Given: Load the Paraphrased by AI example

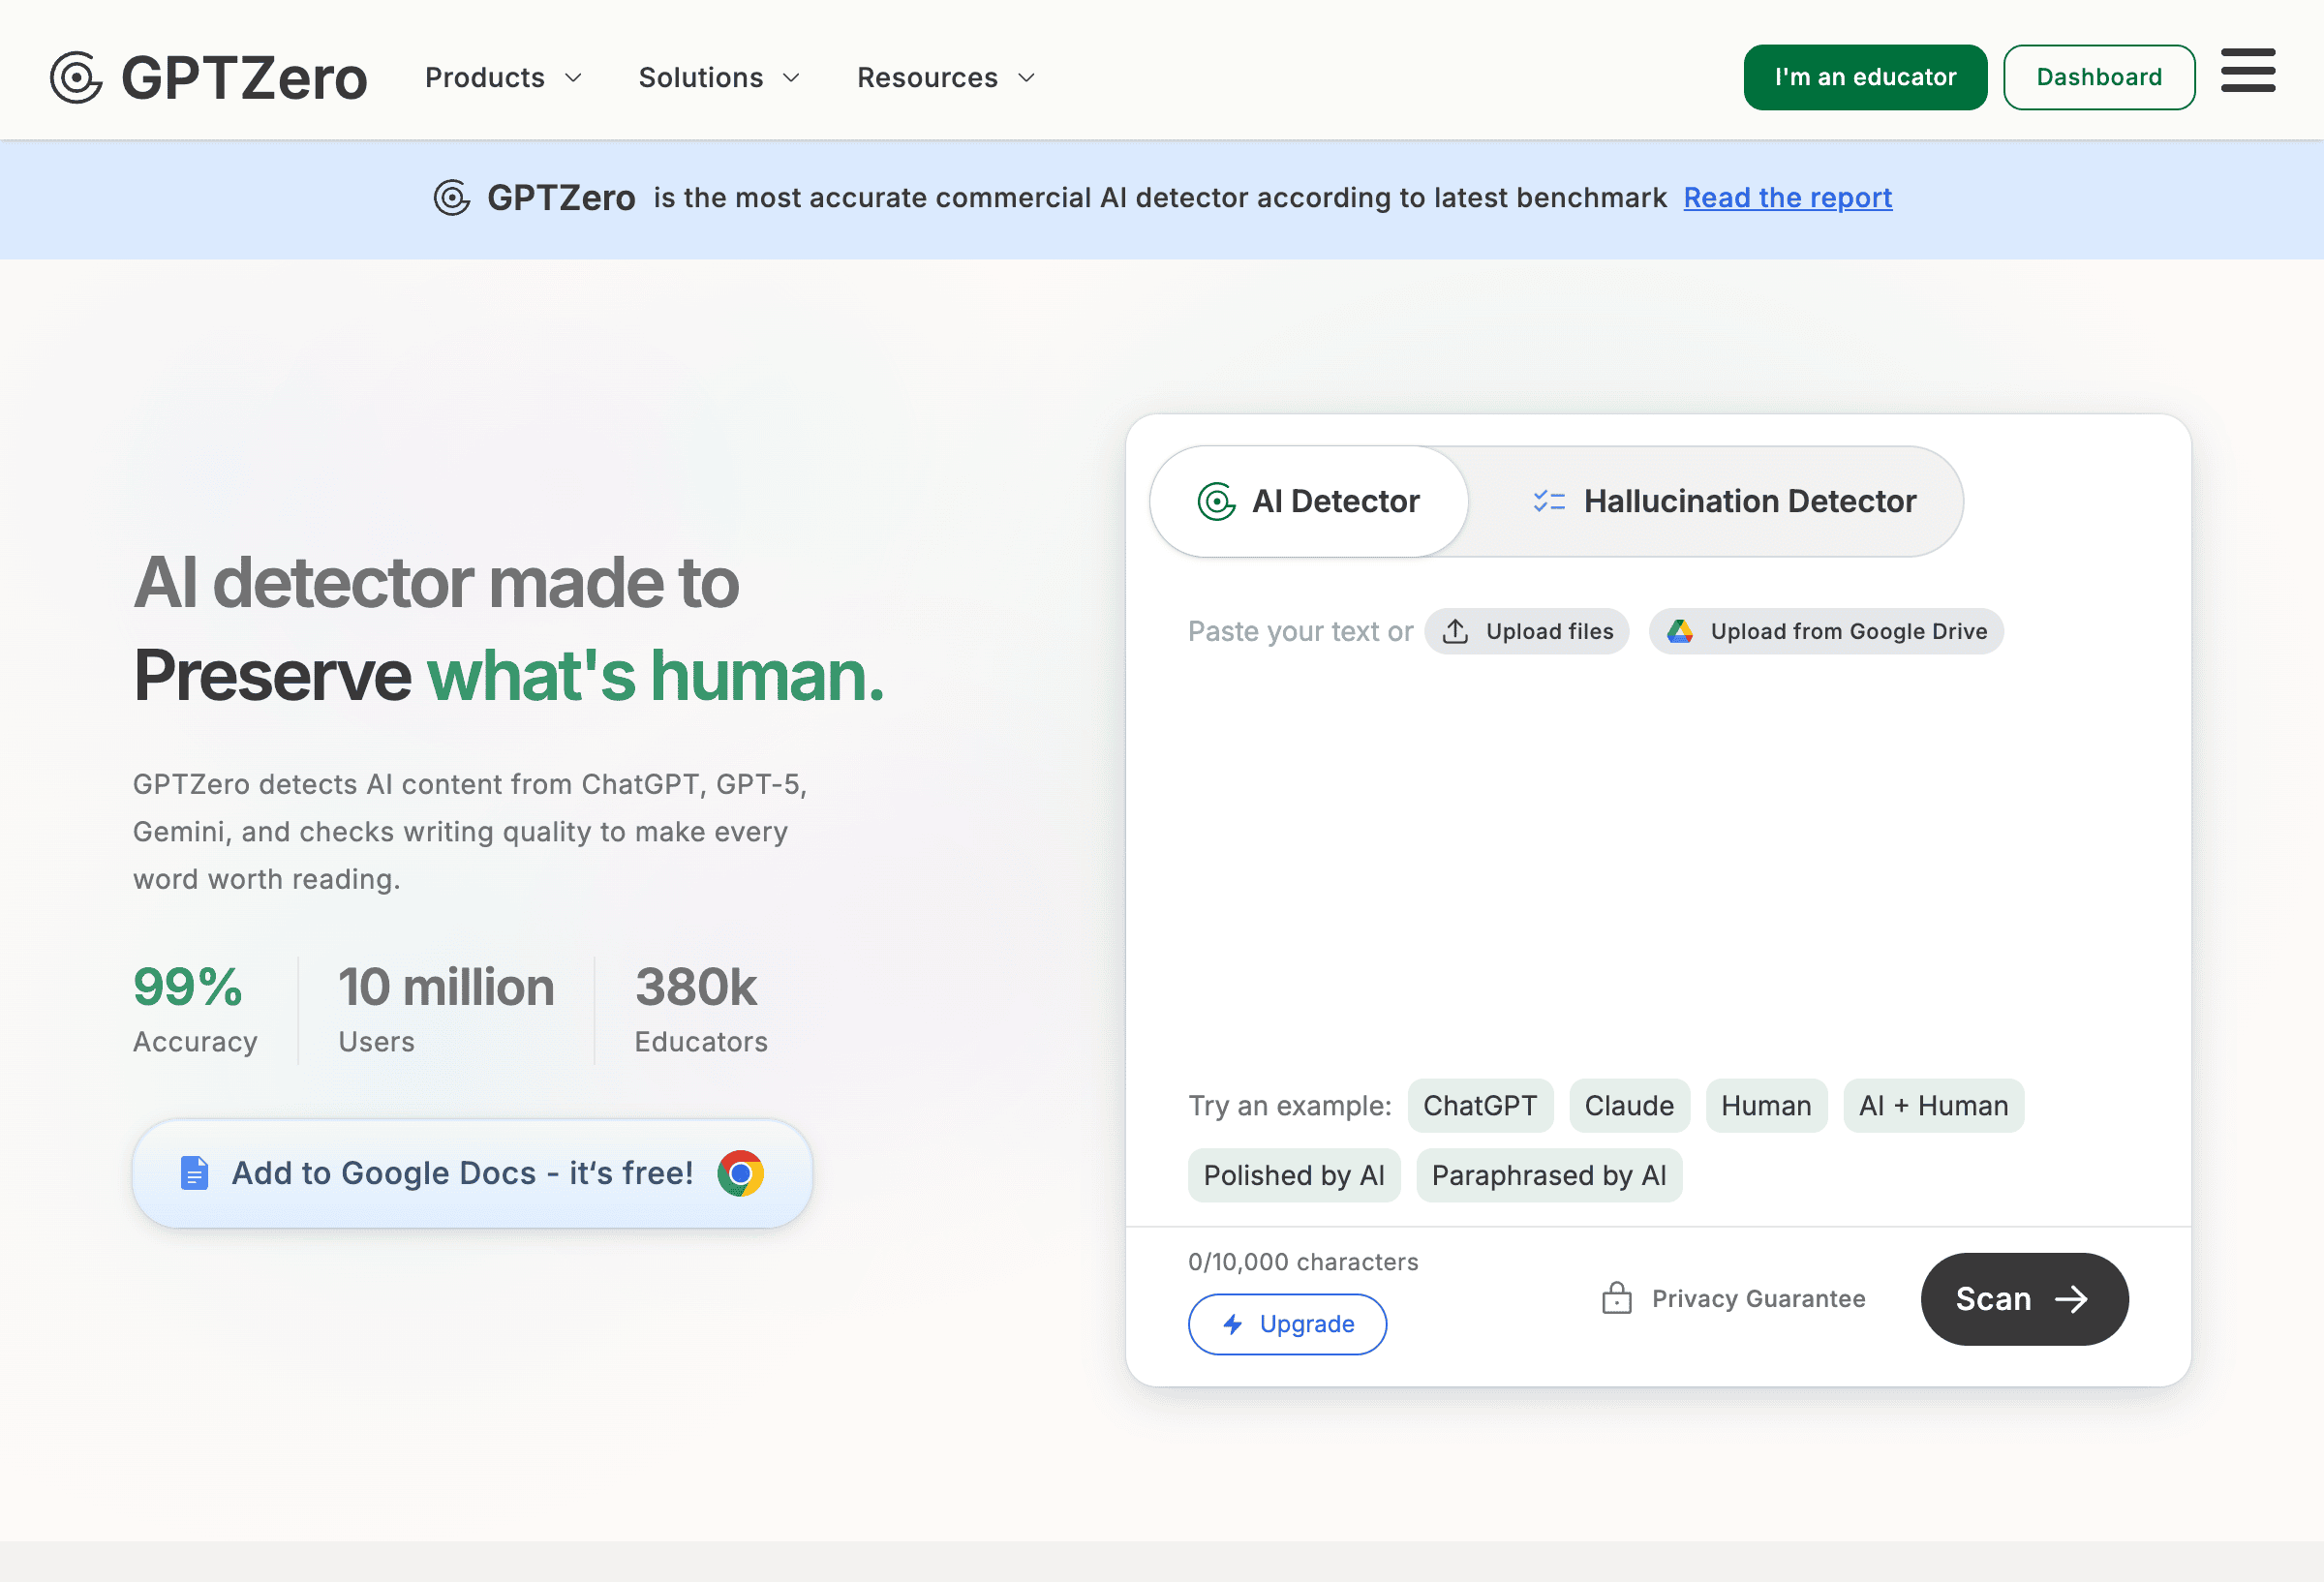Looking at the screenshot, I should [x=1548, y=1175].
